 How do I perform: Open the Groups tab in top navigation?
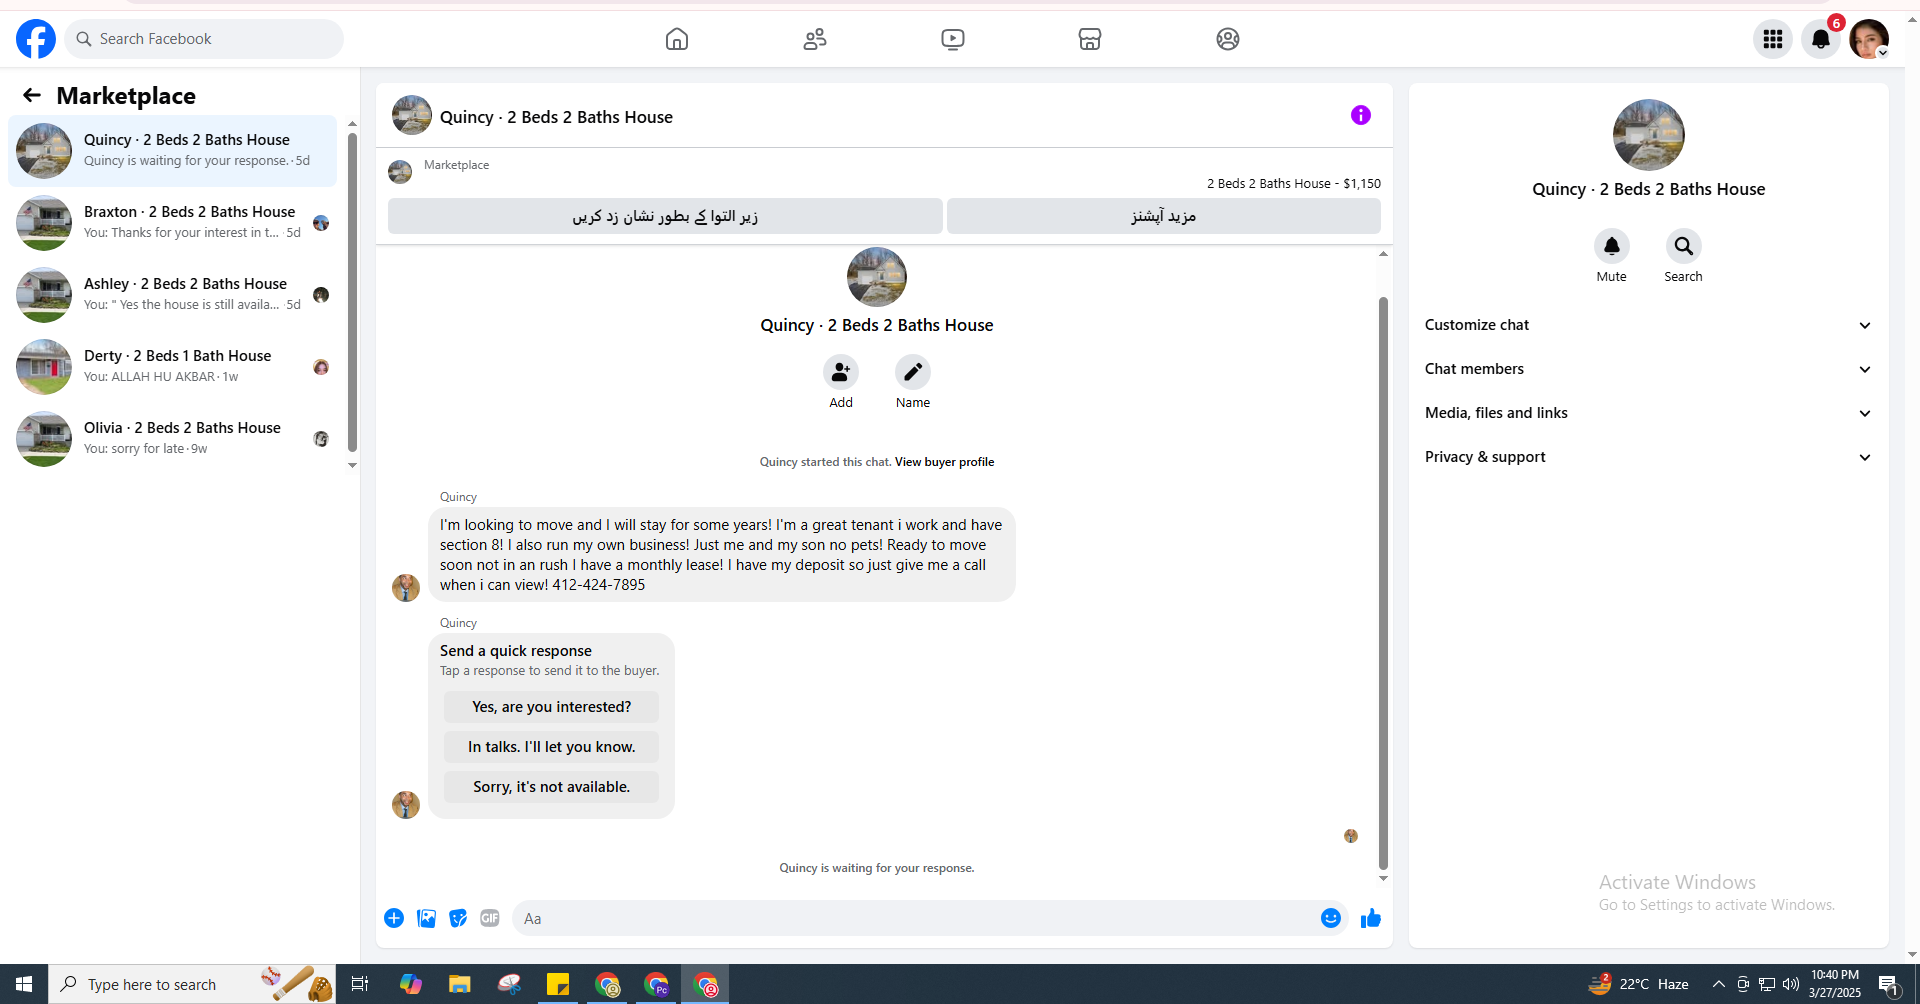pos(1228,39)
